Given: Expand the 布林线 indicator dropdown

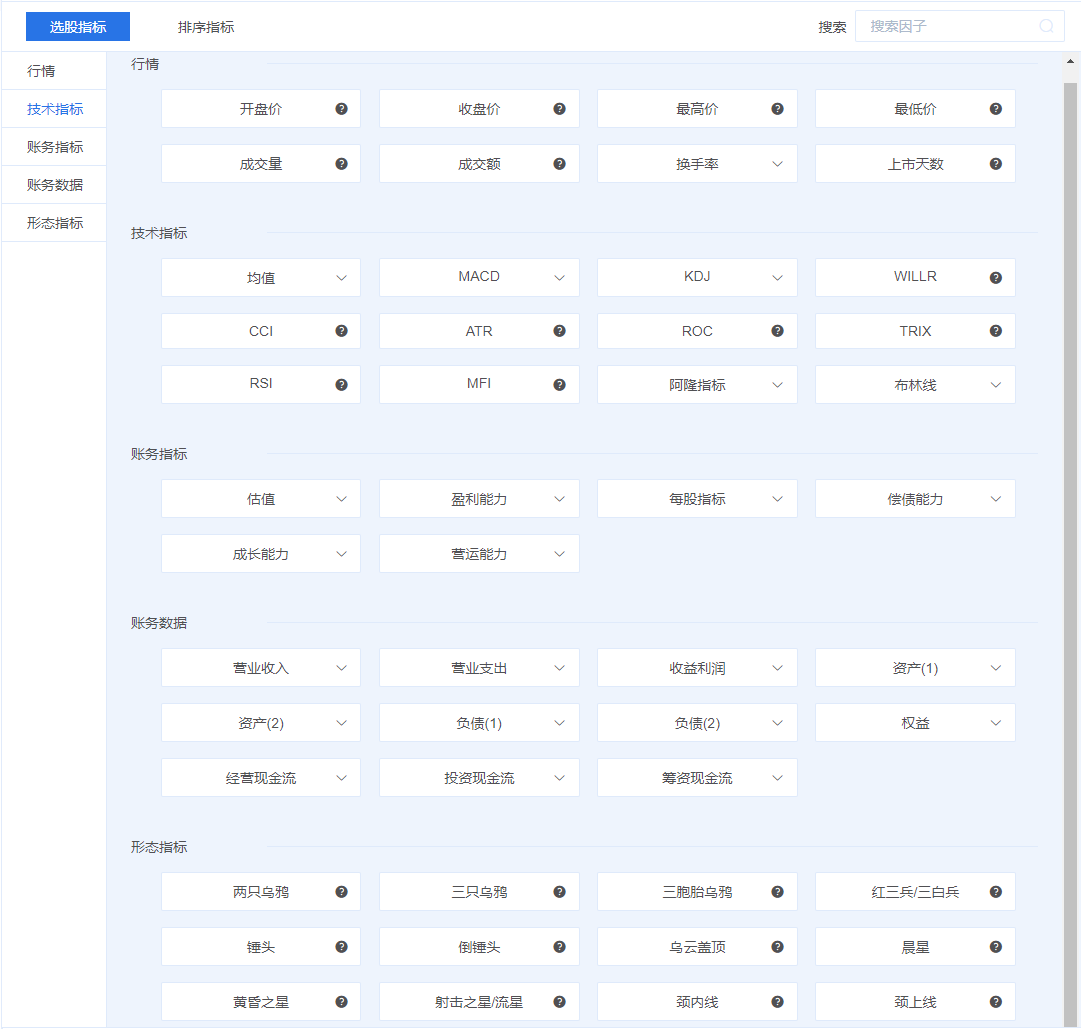Looking at the screenshot, I should coord(995,385).
